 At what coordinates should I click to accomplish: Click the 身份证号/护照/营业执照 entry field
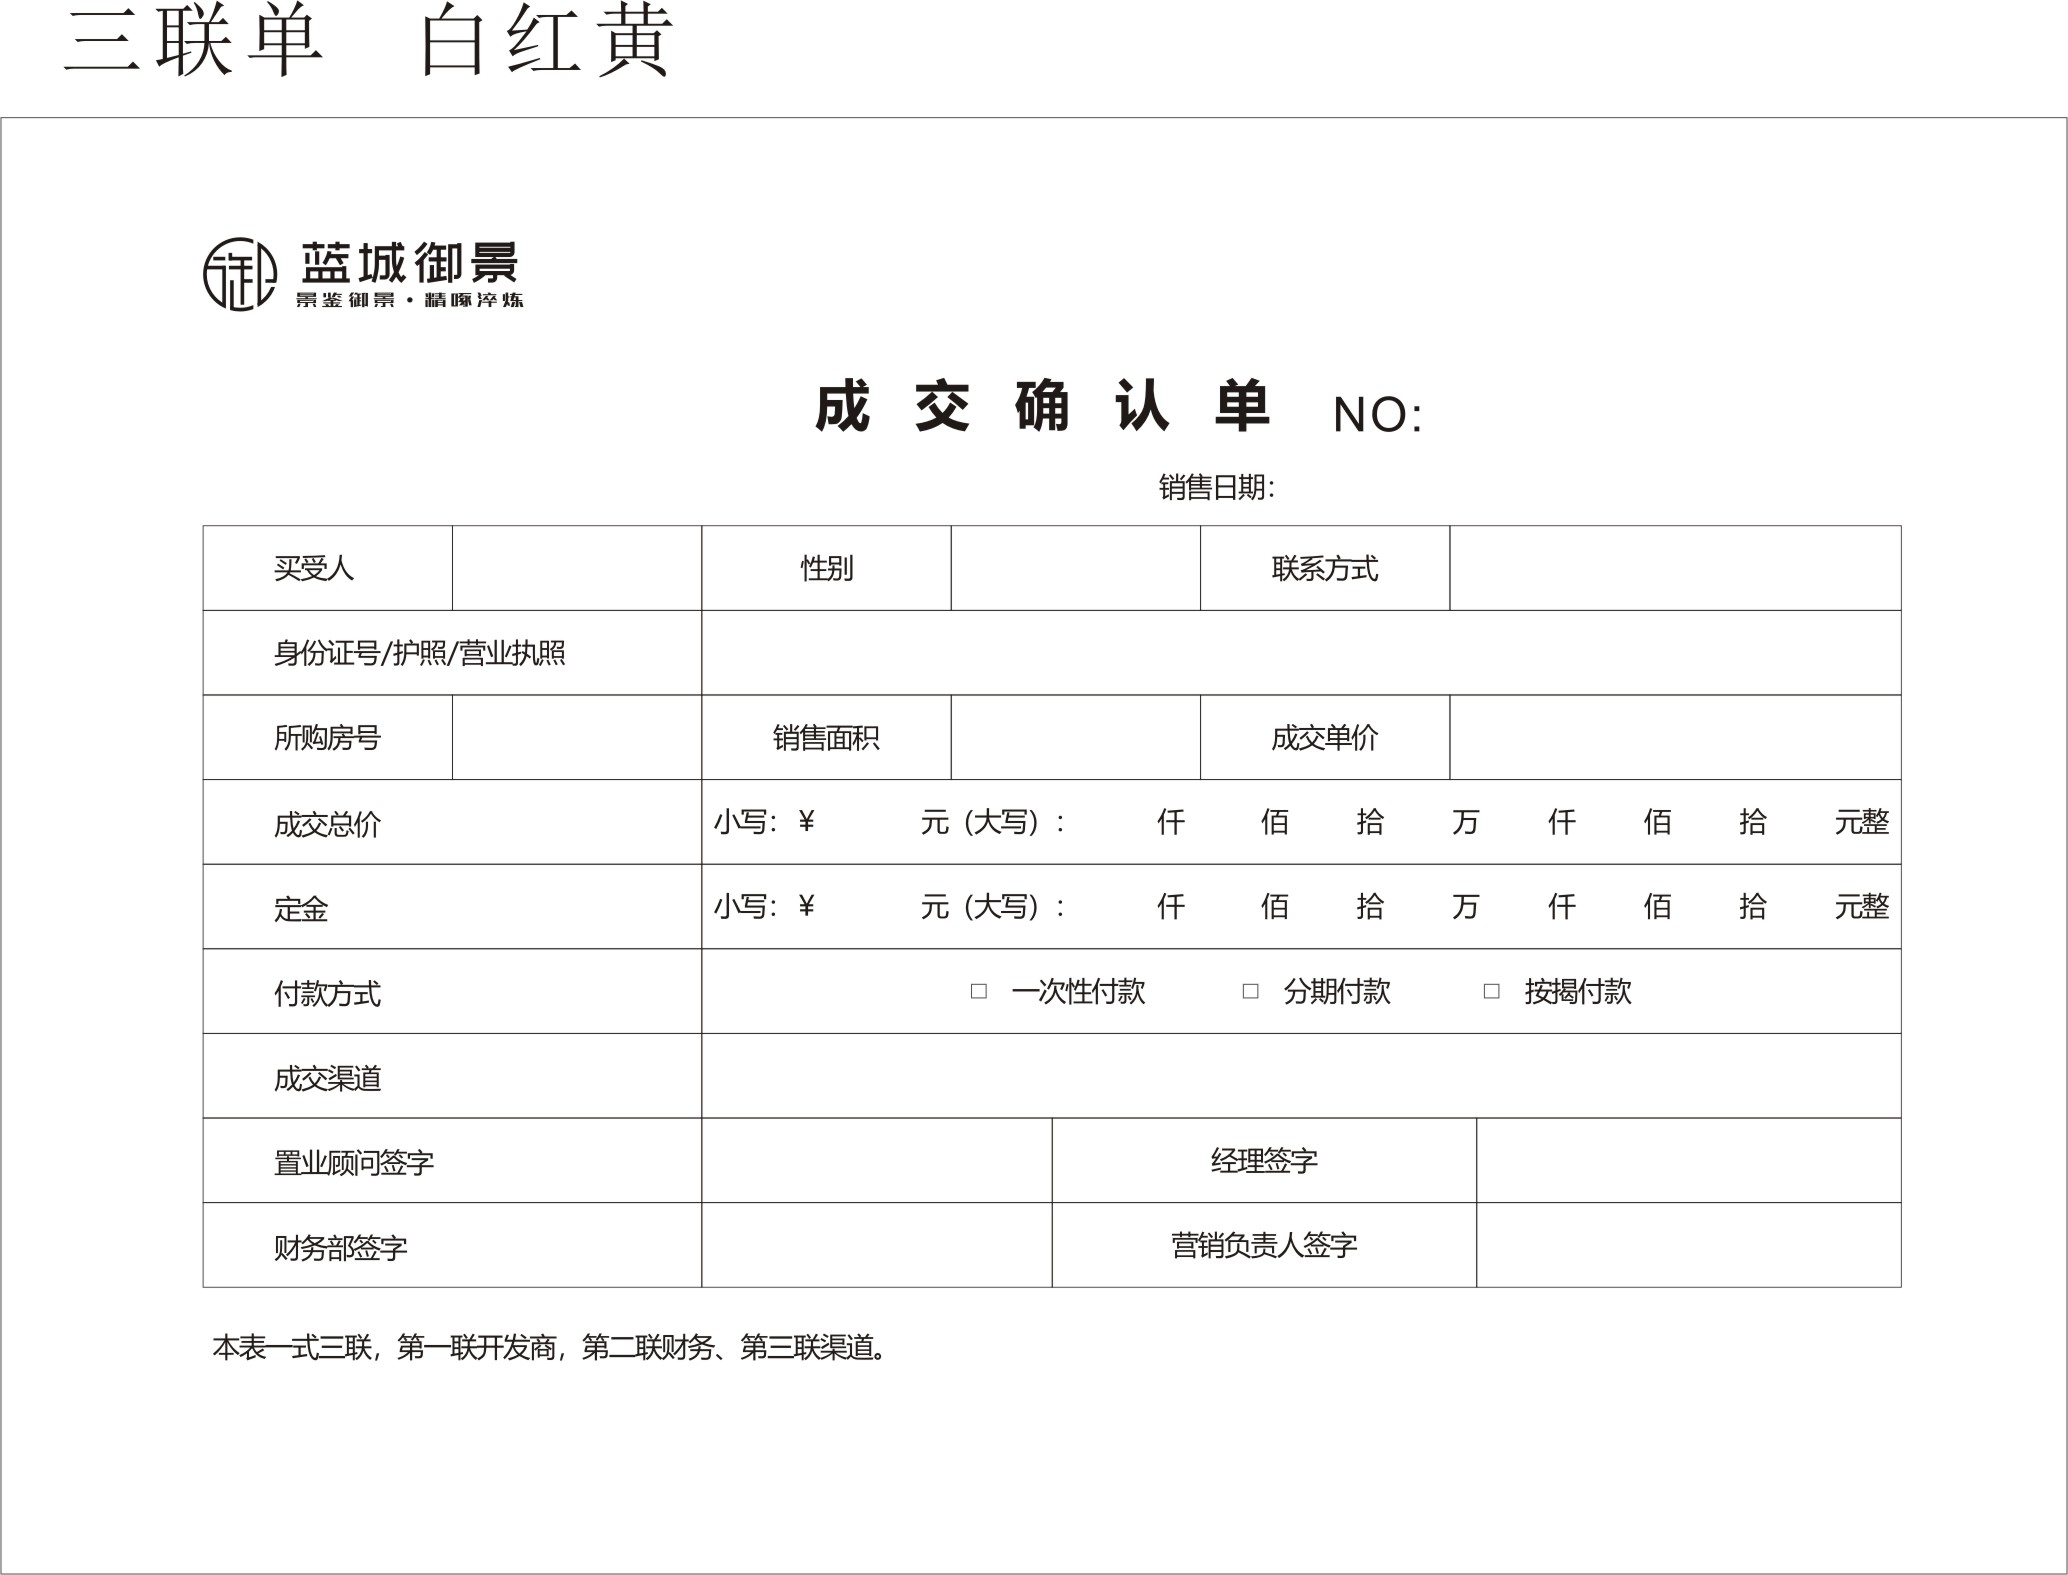[1300, 653]
